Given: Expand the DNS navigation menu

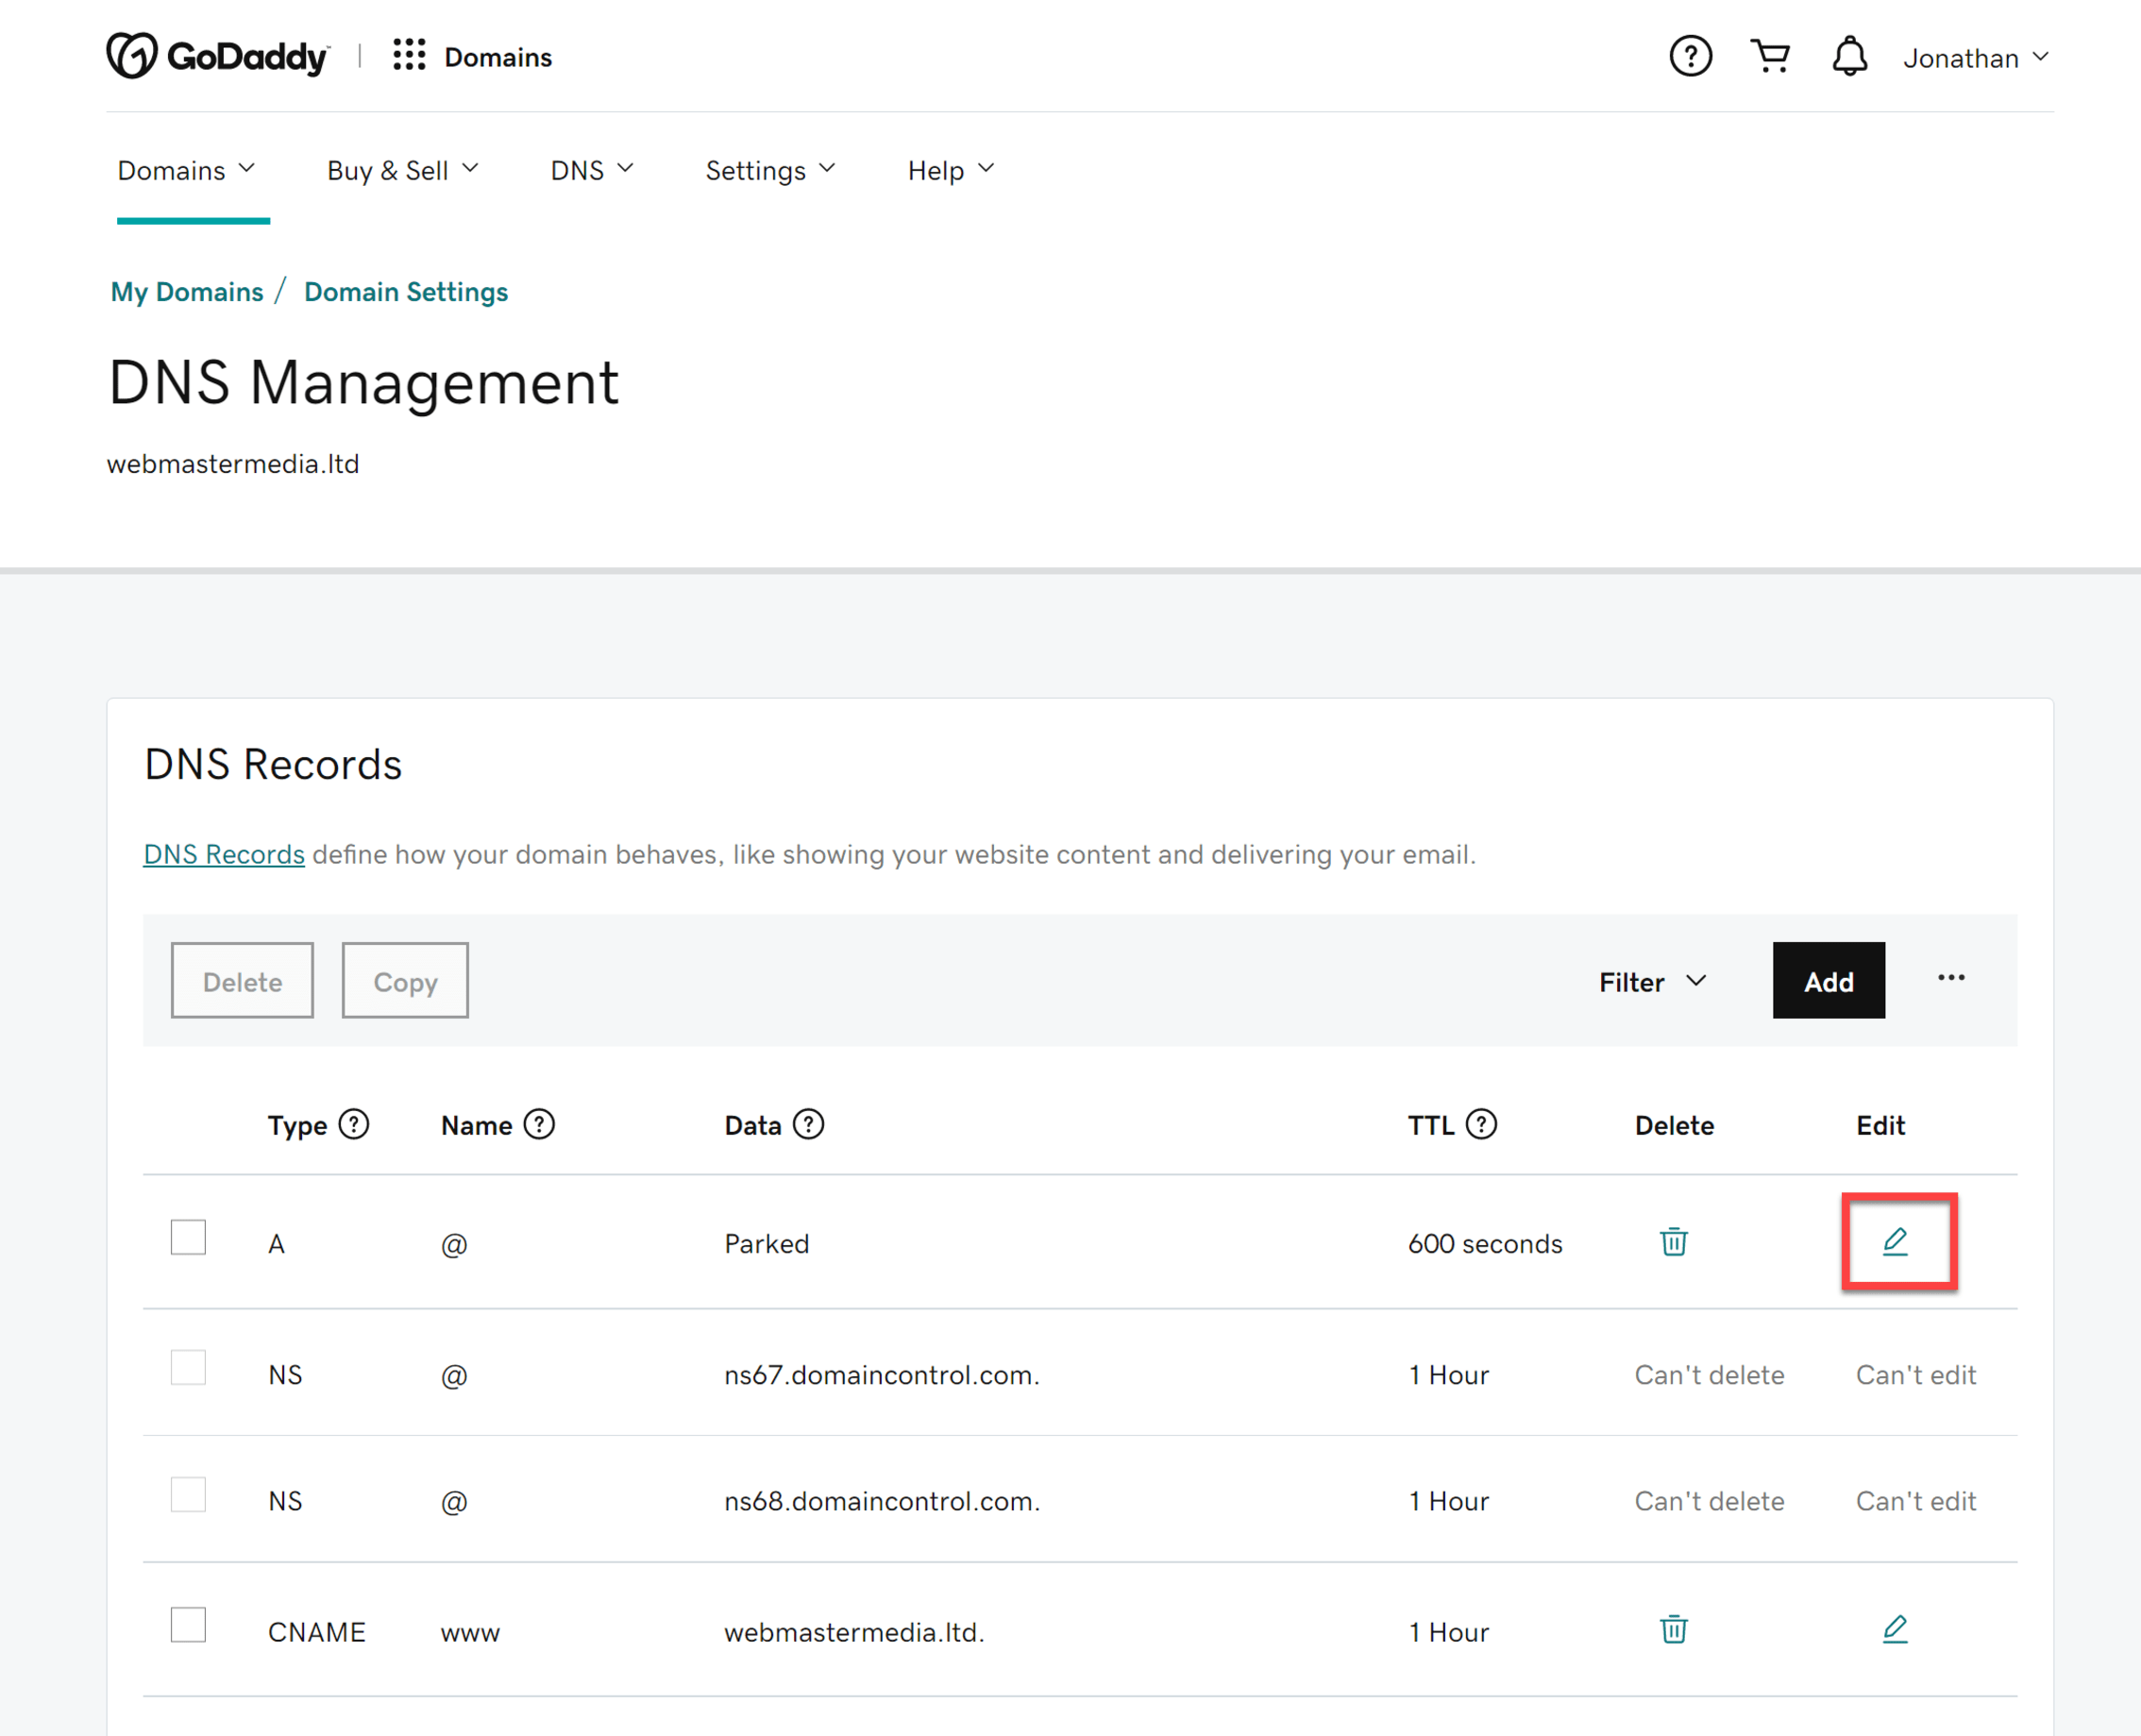Looking at the screenshot, I should click(592, 170).
